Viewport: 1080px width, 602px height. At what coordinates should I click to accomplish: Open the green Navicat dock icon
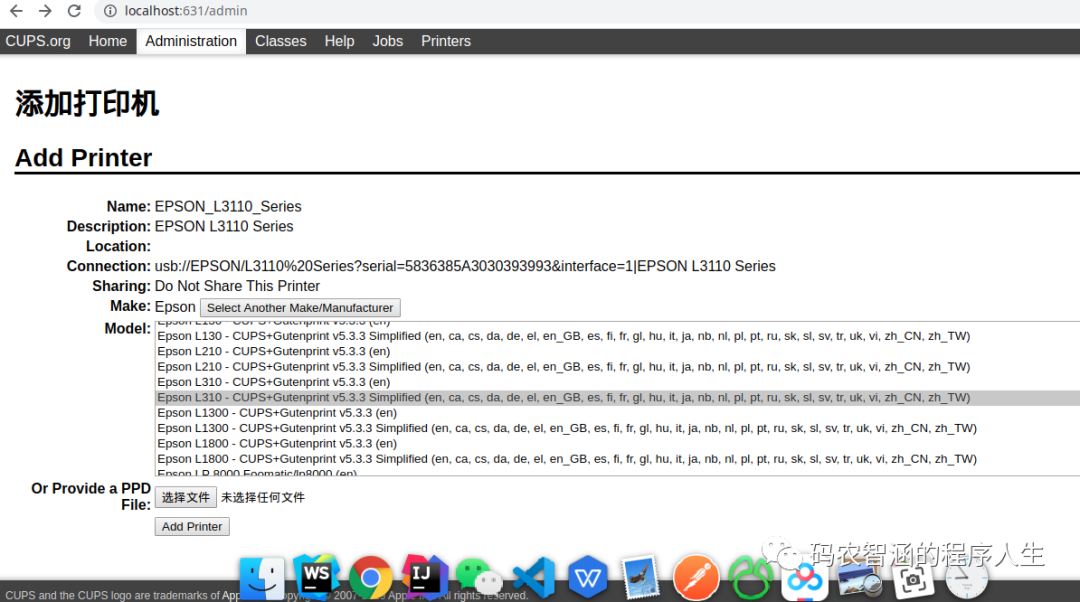pos(750,577)
